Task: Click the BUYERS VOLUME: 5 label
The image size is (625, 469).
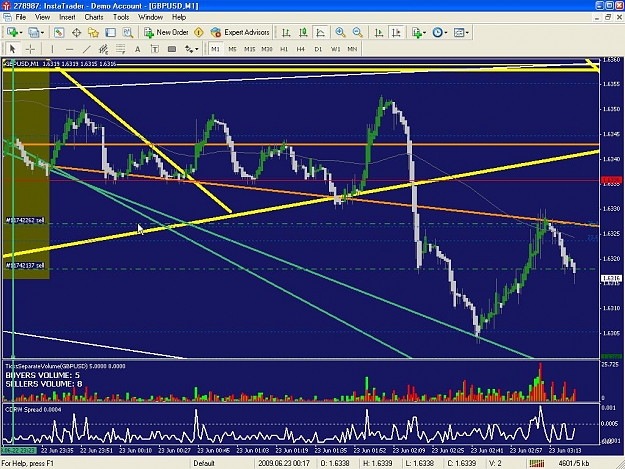Action: click(42, 375)
